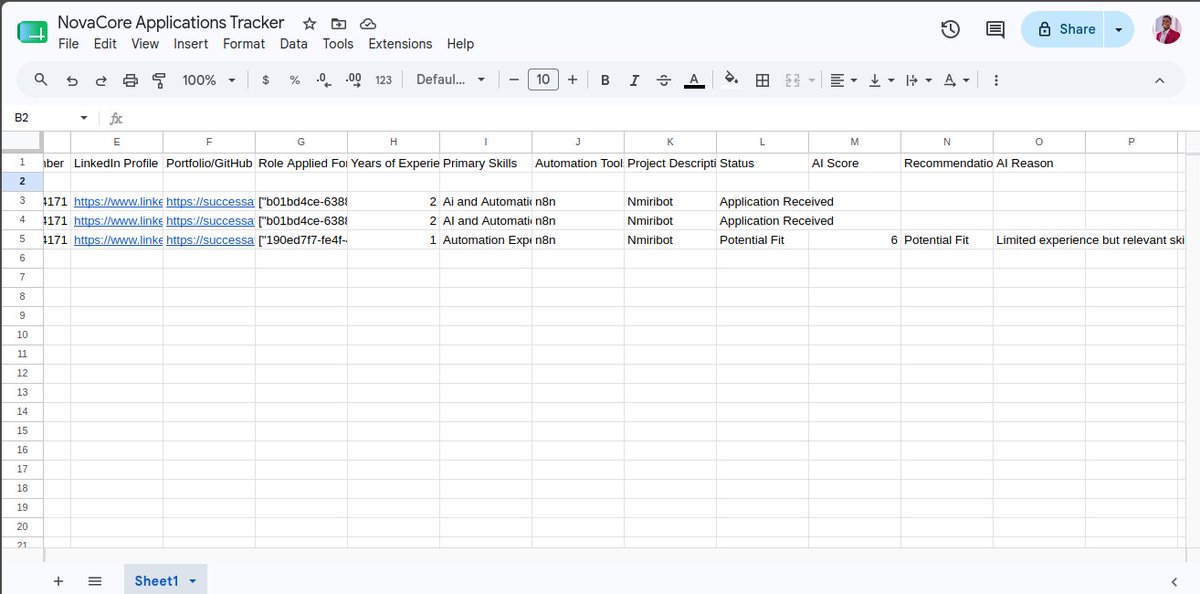
Task: Switch to the Sheet1 tab
Action: pyautogui.click(x=156, y=581)
